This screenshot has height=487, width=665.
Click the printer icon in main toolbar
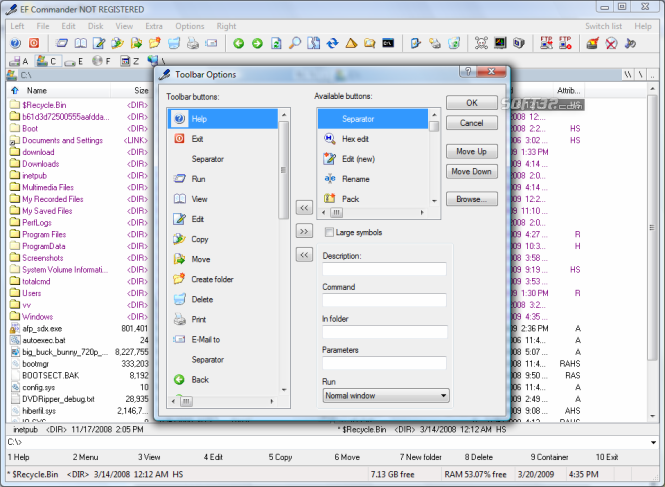pos(193,43)
